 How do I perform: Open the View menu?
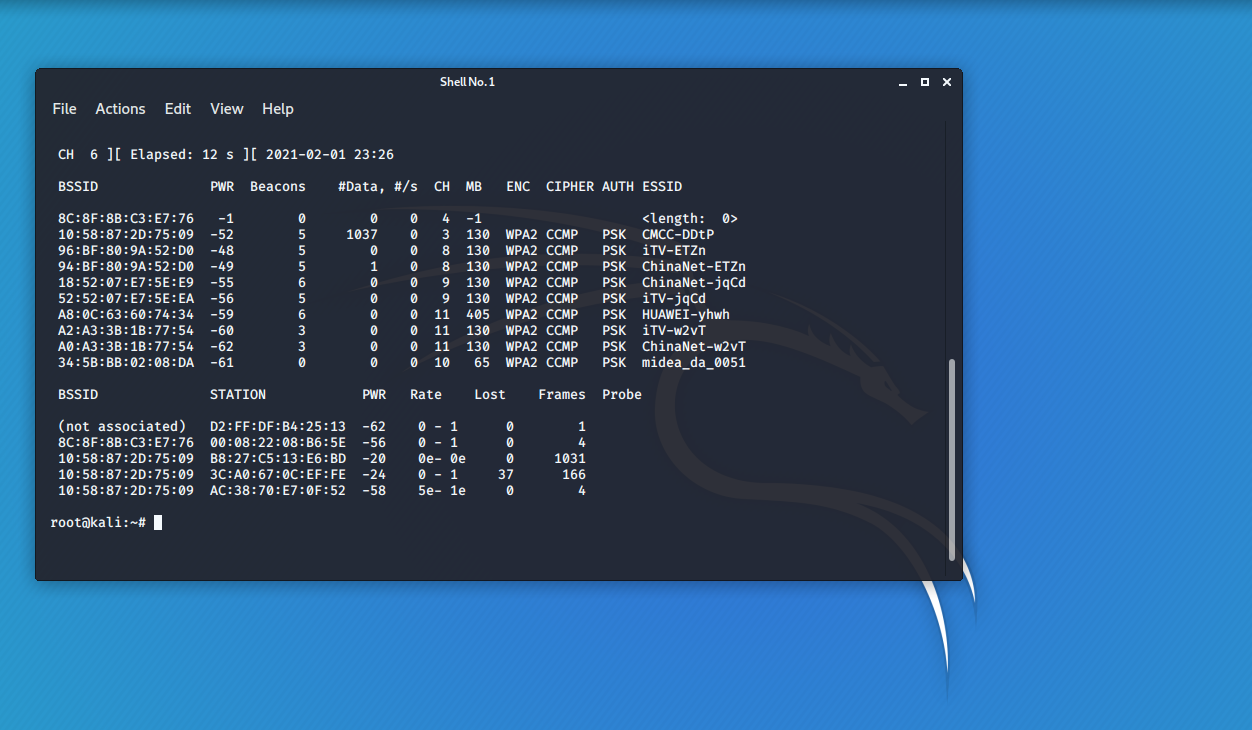(x=227, y=109)
